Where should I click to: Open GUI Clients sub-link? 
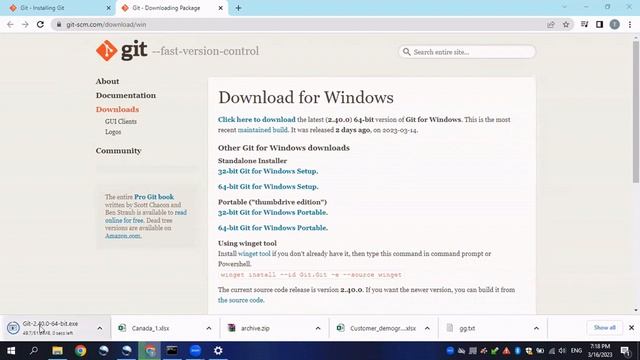121,121
